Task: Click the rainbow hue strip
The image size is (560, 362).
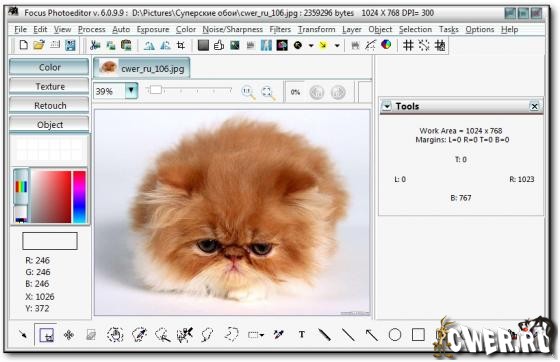Action: tap(79, 196)
